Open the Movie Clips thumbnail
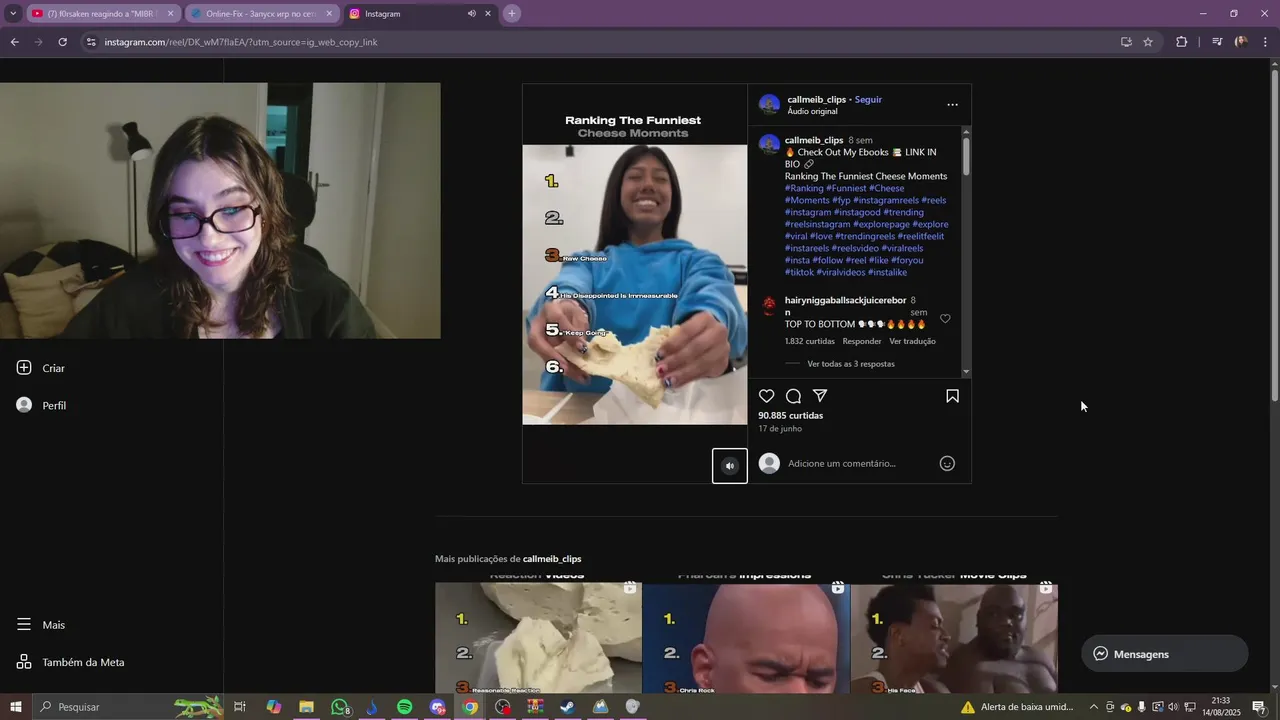Screen dimensions: 1280x720 click(954, 635)
